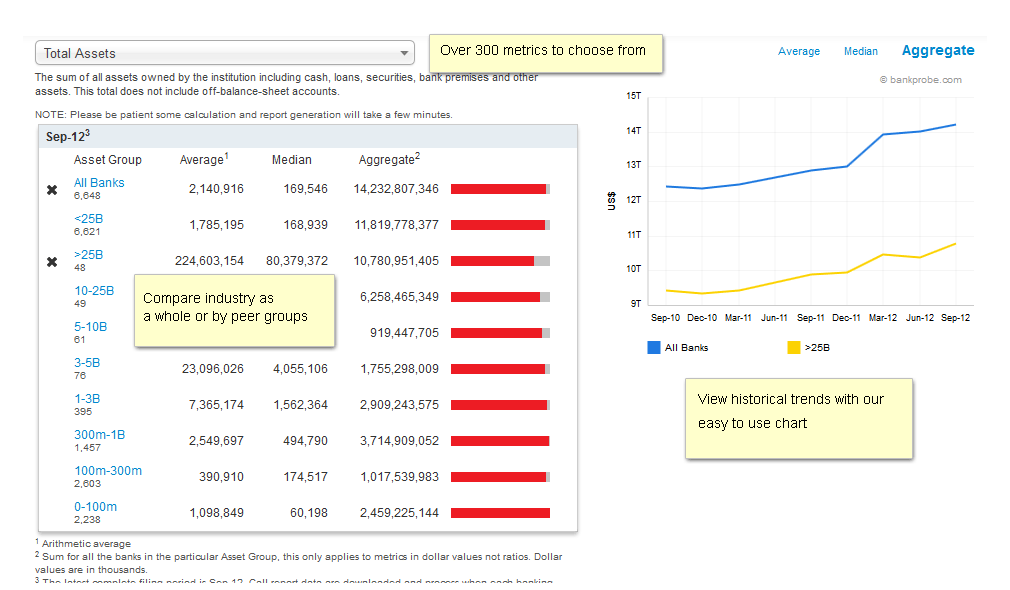Select the Aggregate chart view
The image size is (1010, 590).
pyautogui.click(x=937, y=51)
